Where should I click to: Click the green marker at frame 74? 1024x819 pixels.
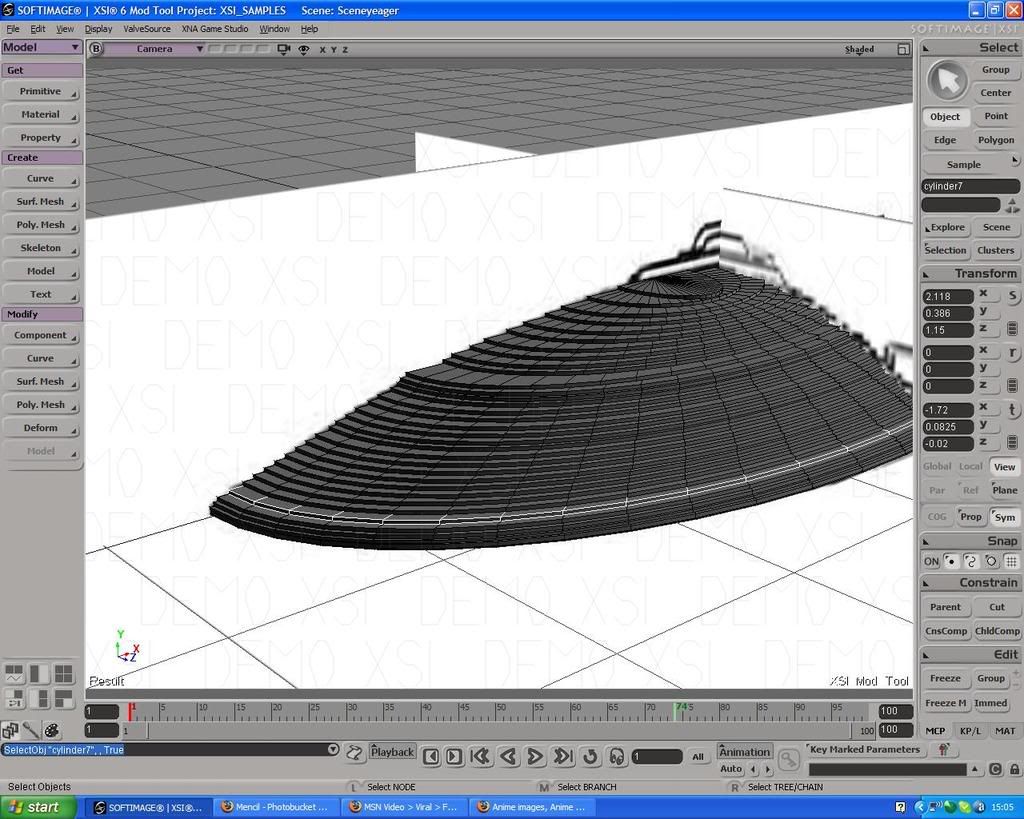[x=675, y=711]
